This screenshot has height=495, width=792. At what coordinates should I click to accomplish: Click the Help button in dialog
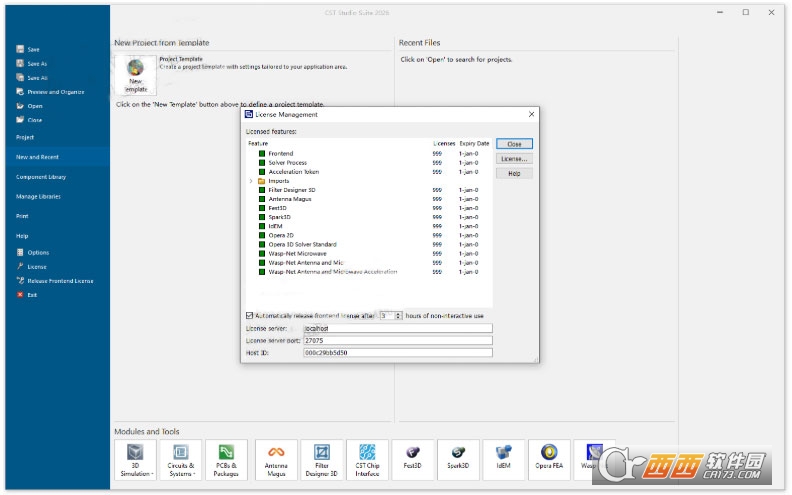point(514,173)
